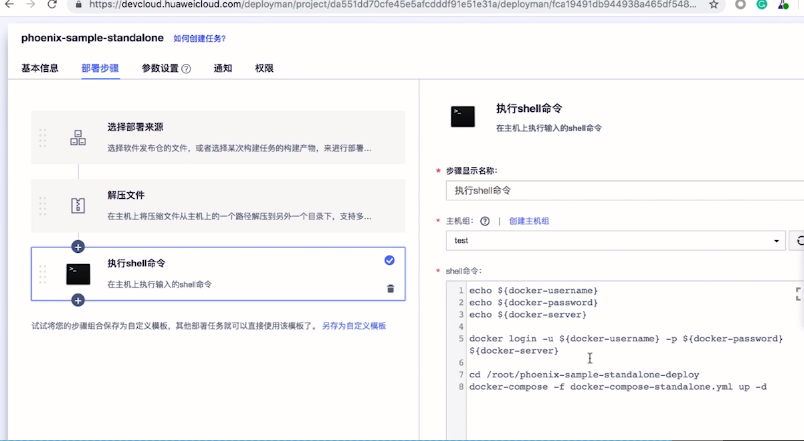804x441 pixels.
Task: Click the docker login command line
Action: click(626, 345)
